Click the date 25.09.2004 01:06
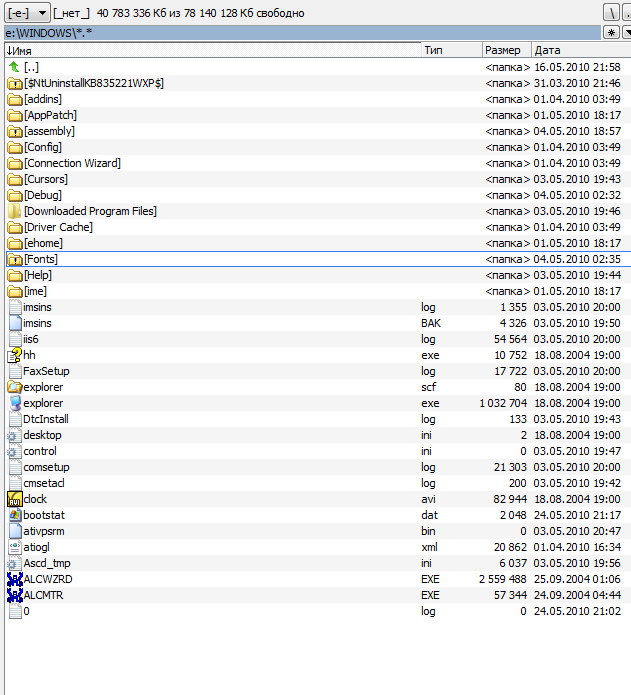Viewport: 631px width, 695px height. 577,579
